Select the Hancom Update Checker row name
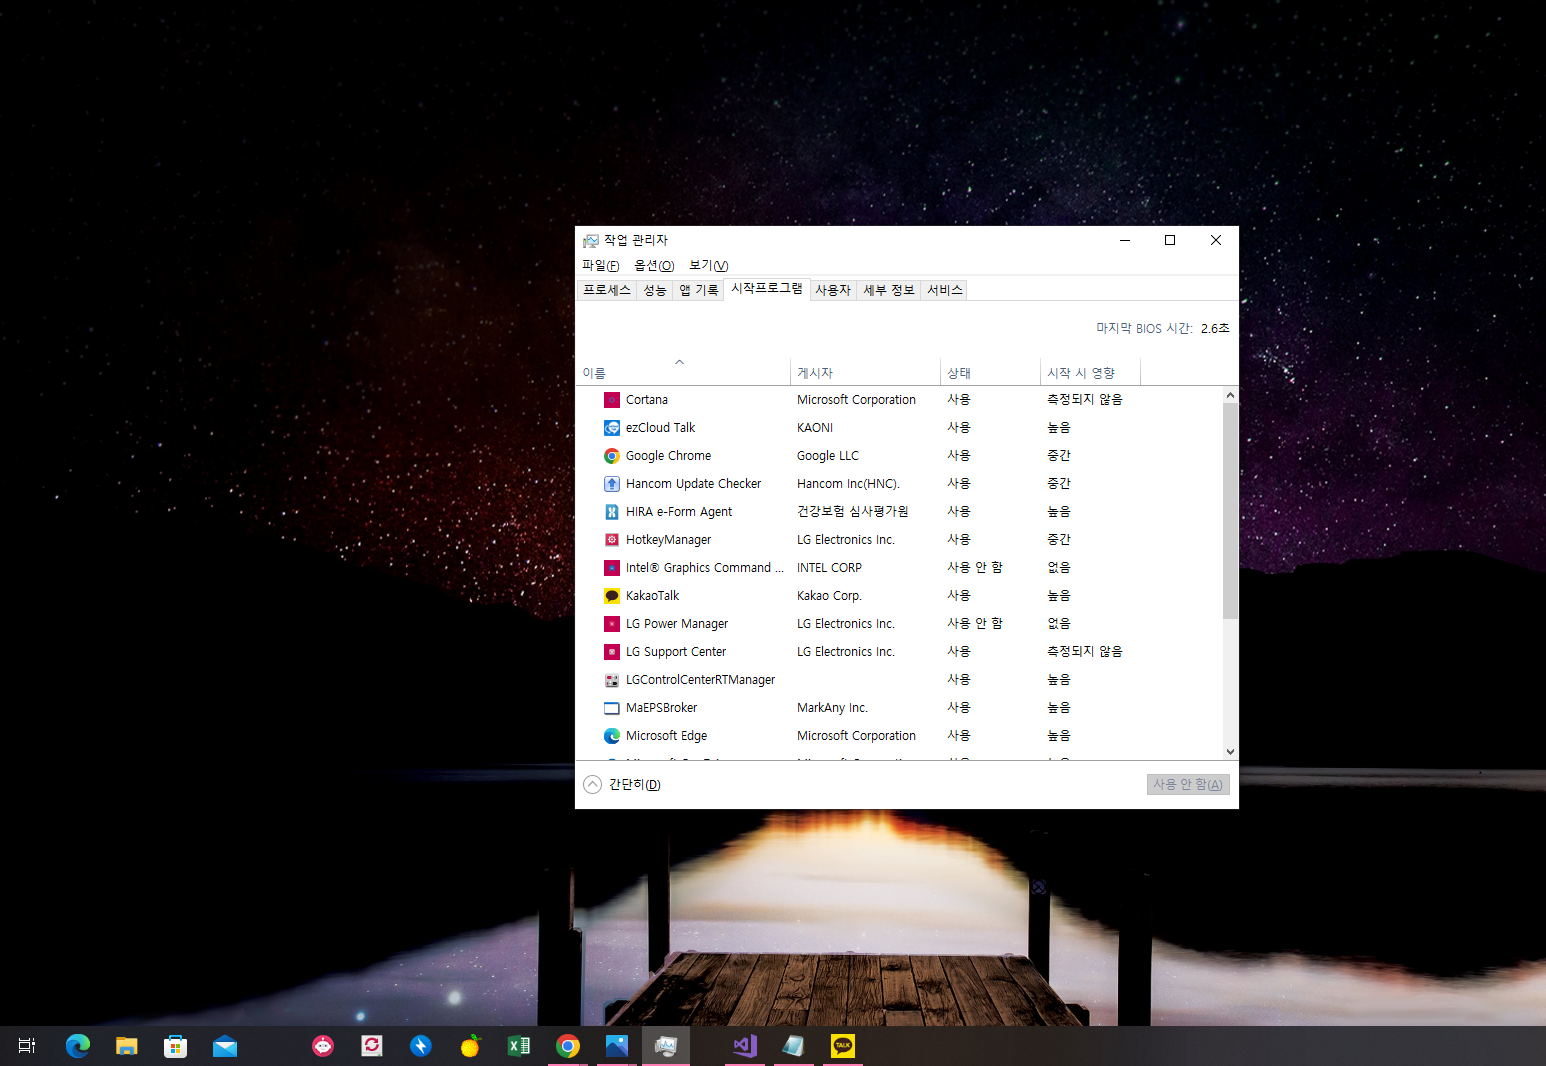 click(693, 484)
